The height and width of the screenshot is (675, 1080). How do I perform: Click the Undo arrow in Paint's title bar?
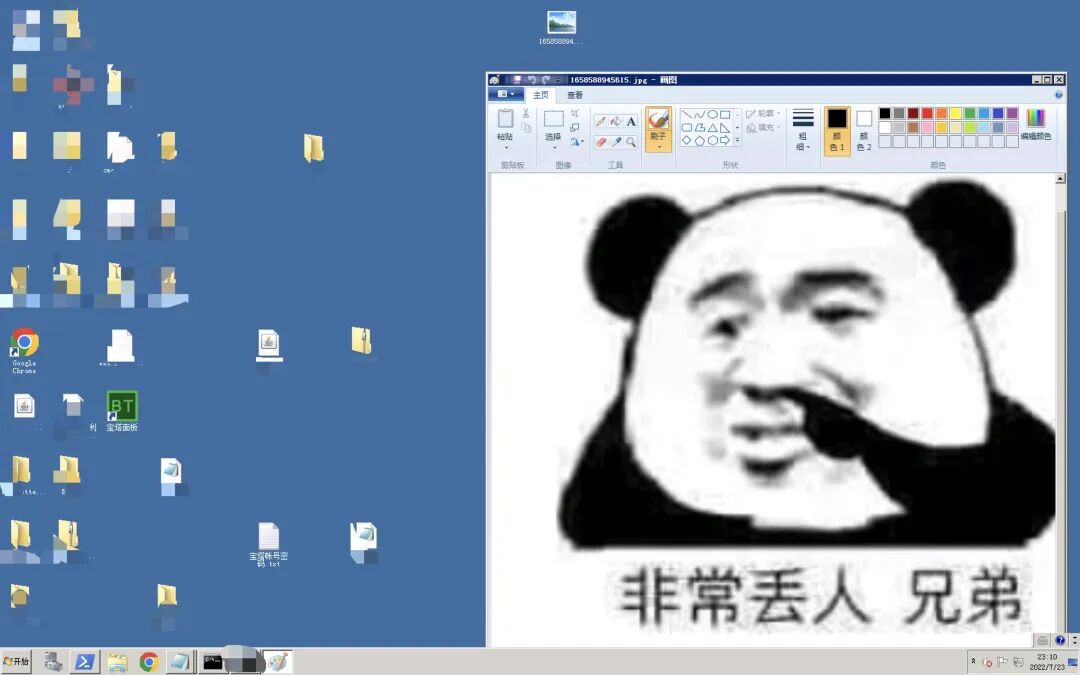tap(532, 80)
